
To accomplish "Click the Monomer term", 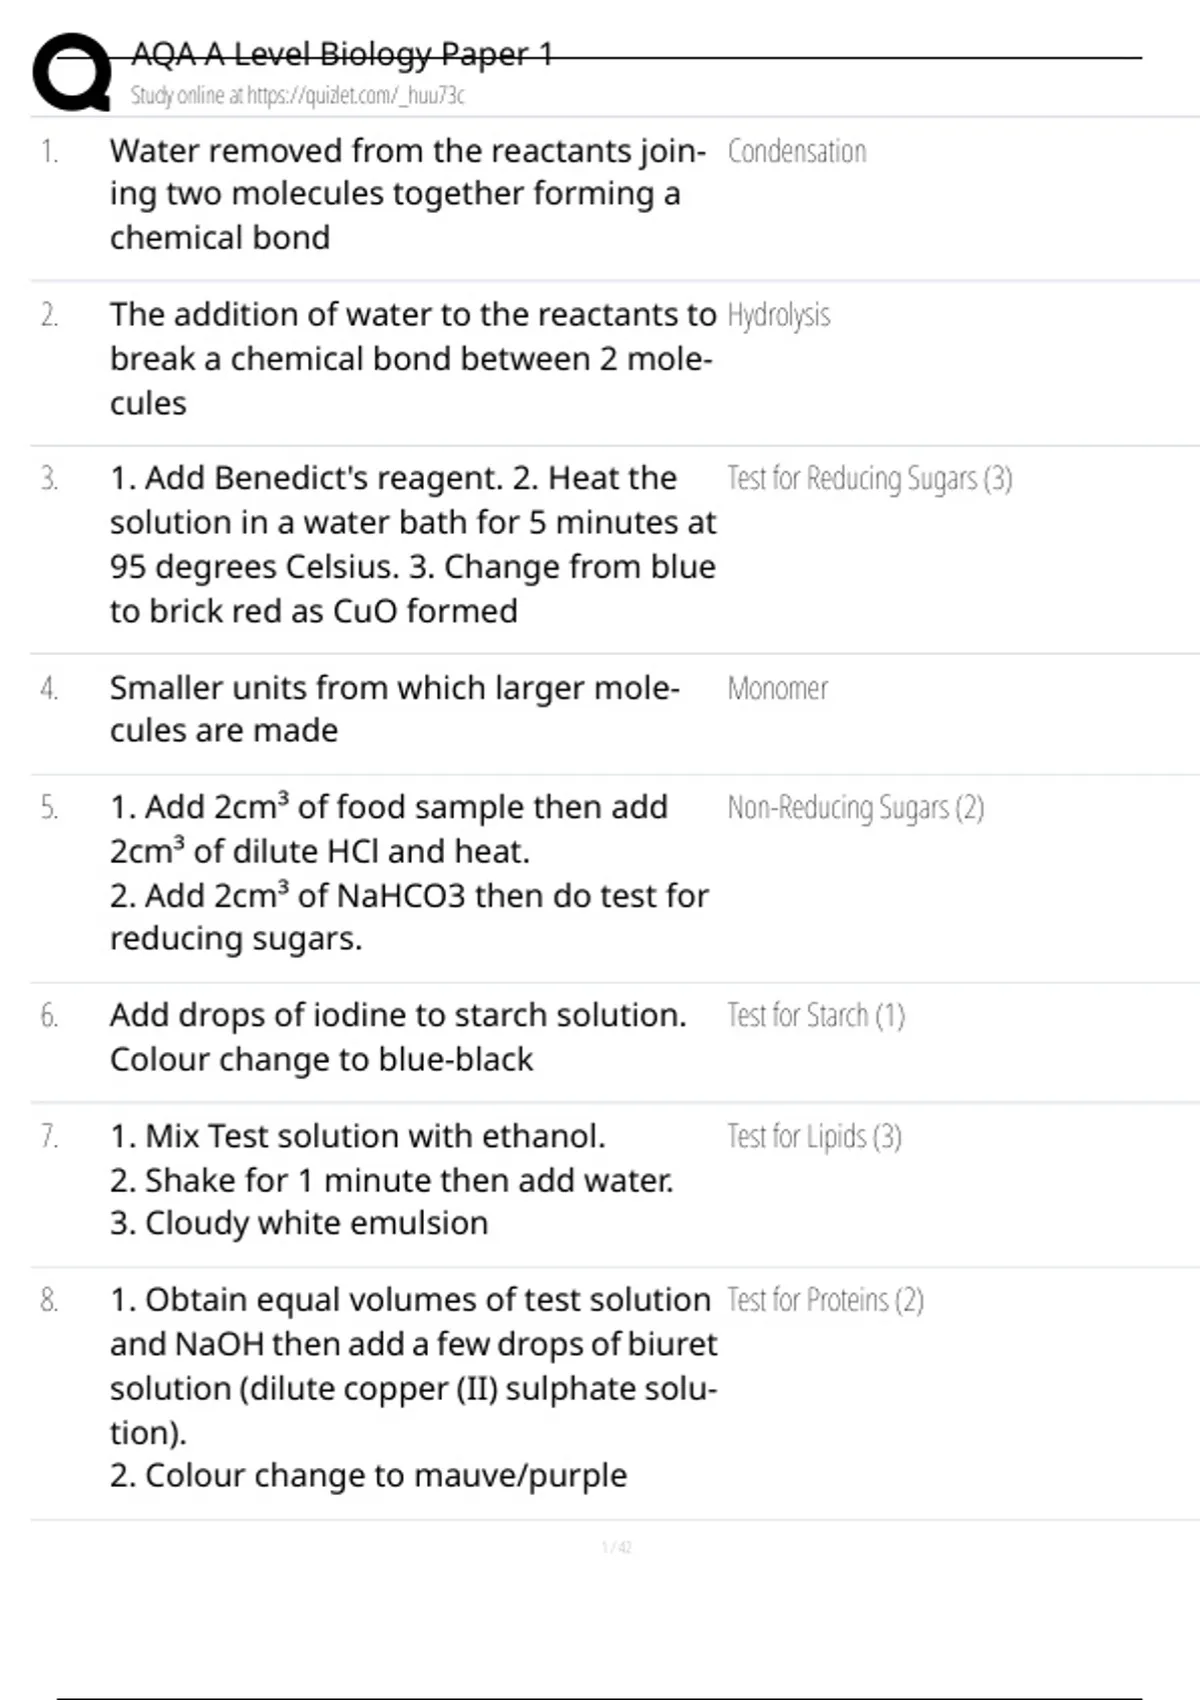I will [x=777, y=688].
